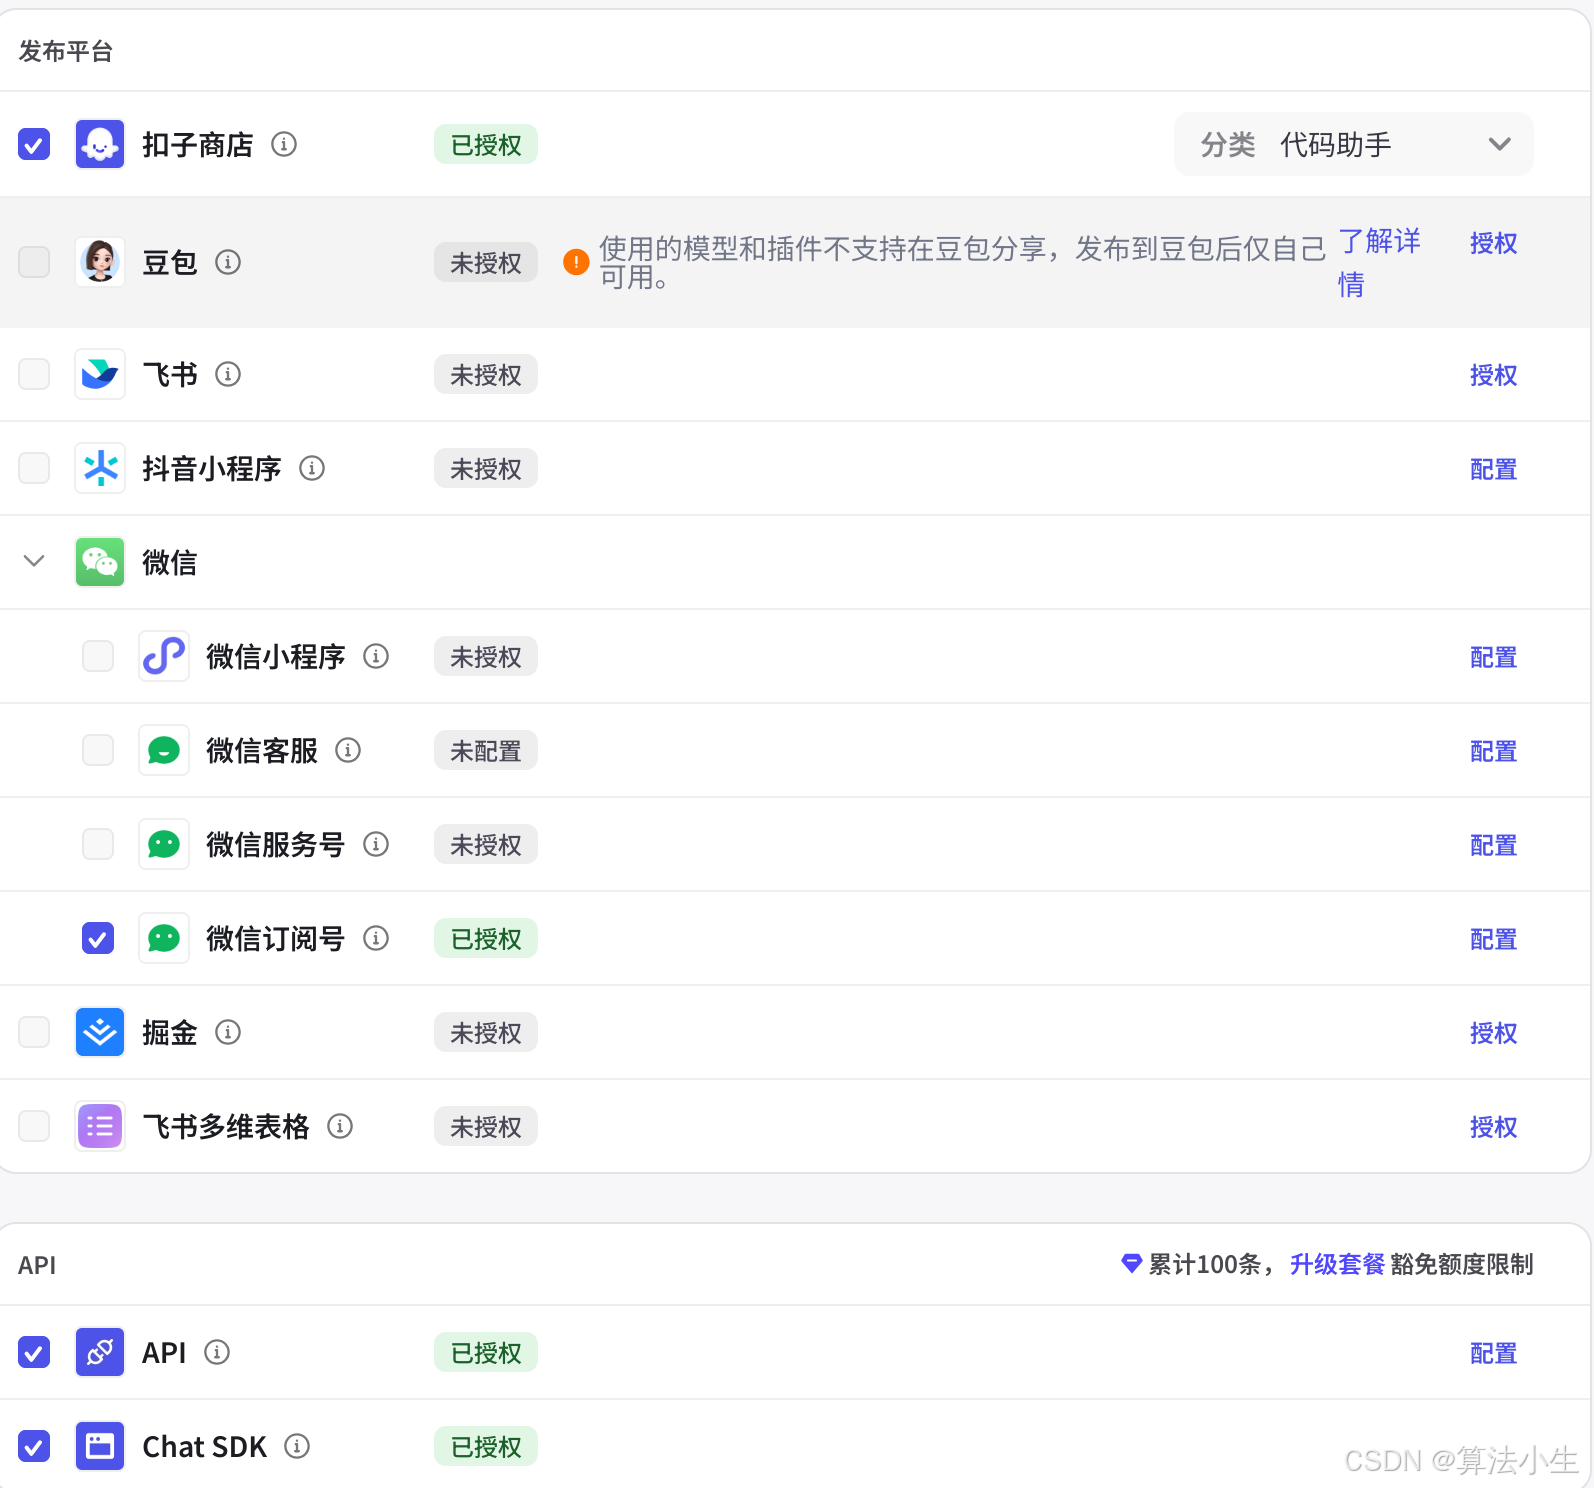The width and height of the screenshot is (1594, 1488).
Task: Uncheck the API checkbox
Action: click(34, 1352)
